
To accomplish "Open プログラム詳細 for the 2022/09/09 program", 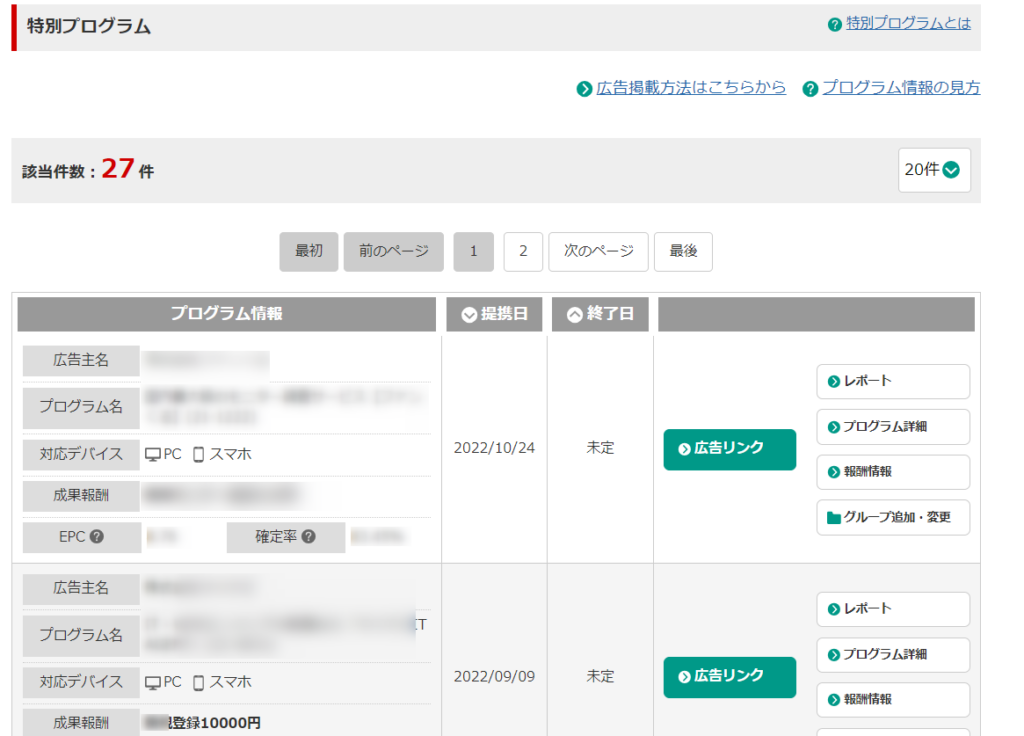I will pyautogui.click(x=893, y=654).
